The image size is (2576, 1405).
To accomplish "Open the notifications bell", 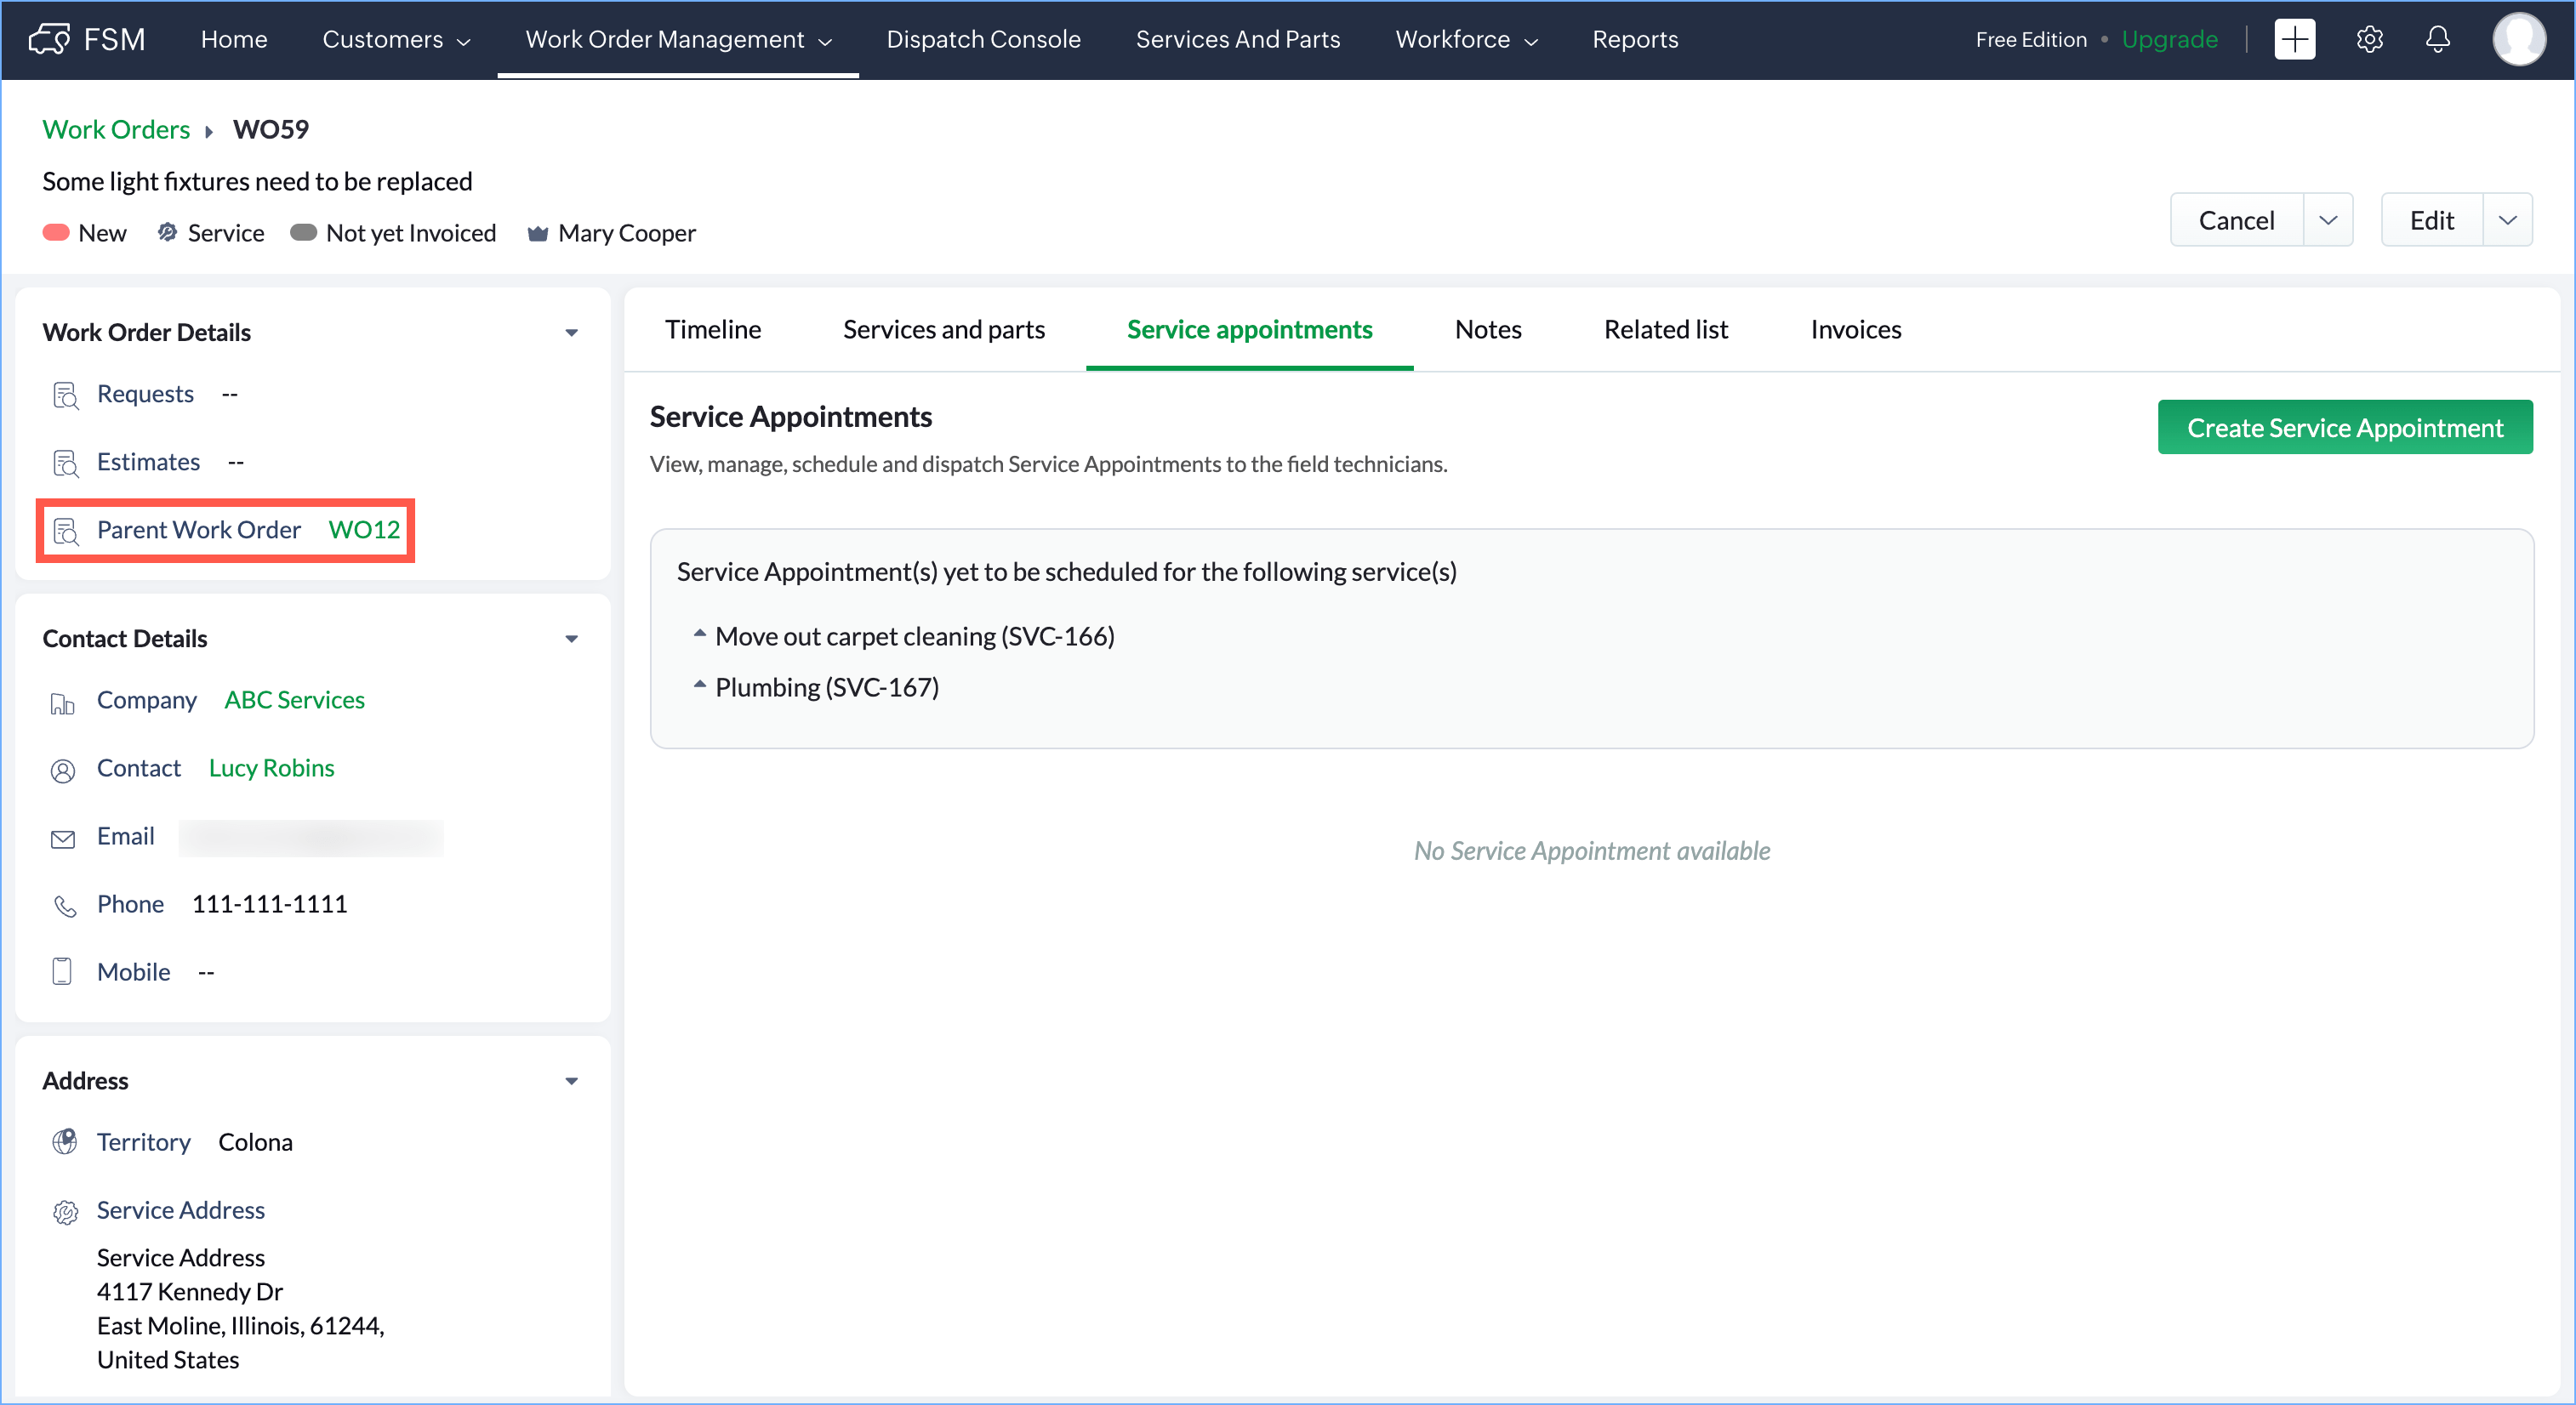I will coord(2438,39).
